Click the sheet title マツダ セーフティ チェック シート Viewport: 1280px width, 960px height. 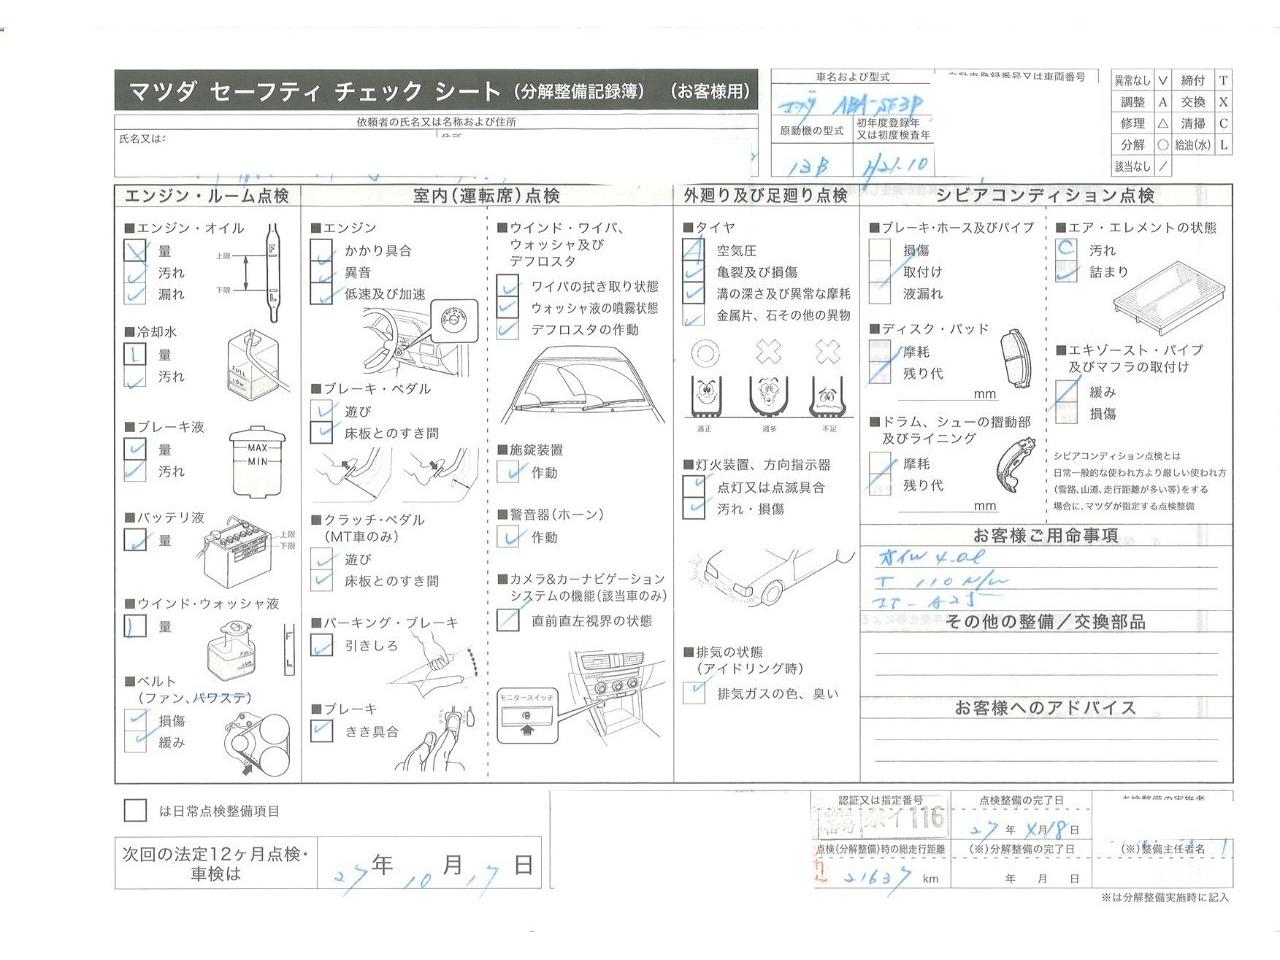click(315, 92)
